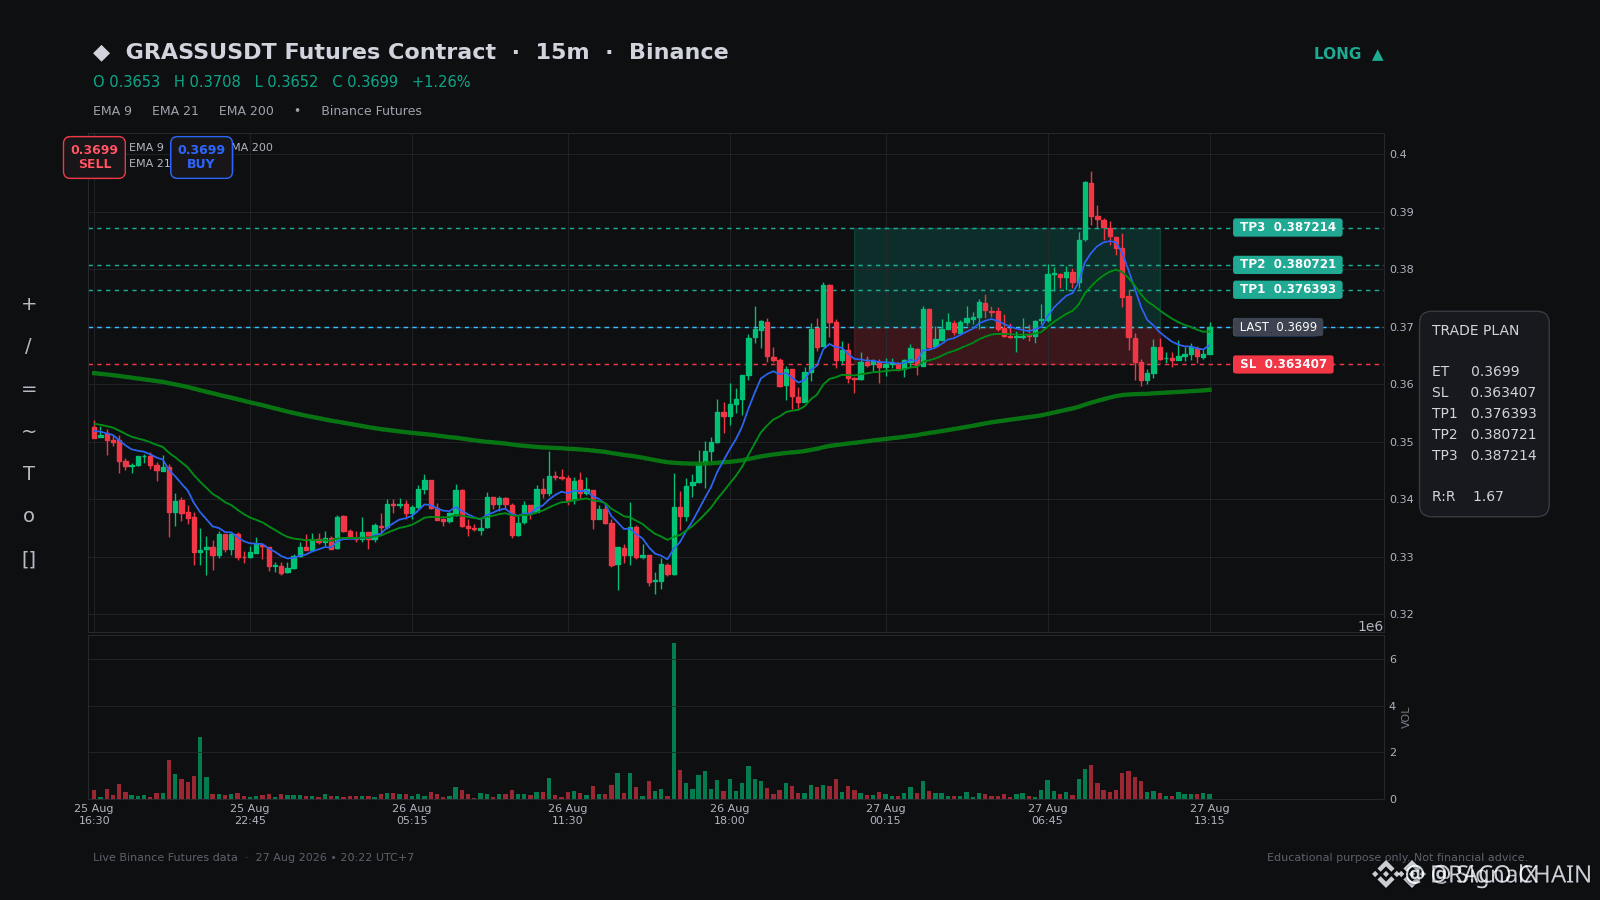This screenshot has height=900, width=1600.
Task: Click the header row's EMA 21 label
Action: 175,111
